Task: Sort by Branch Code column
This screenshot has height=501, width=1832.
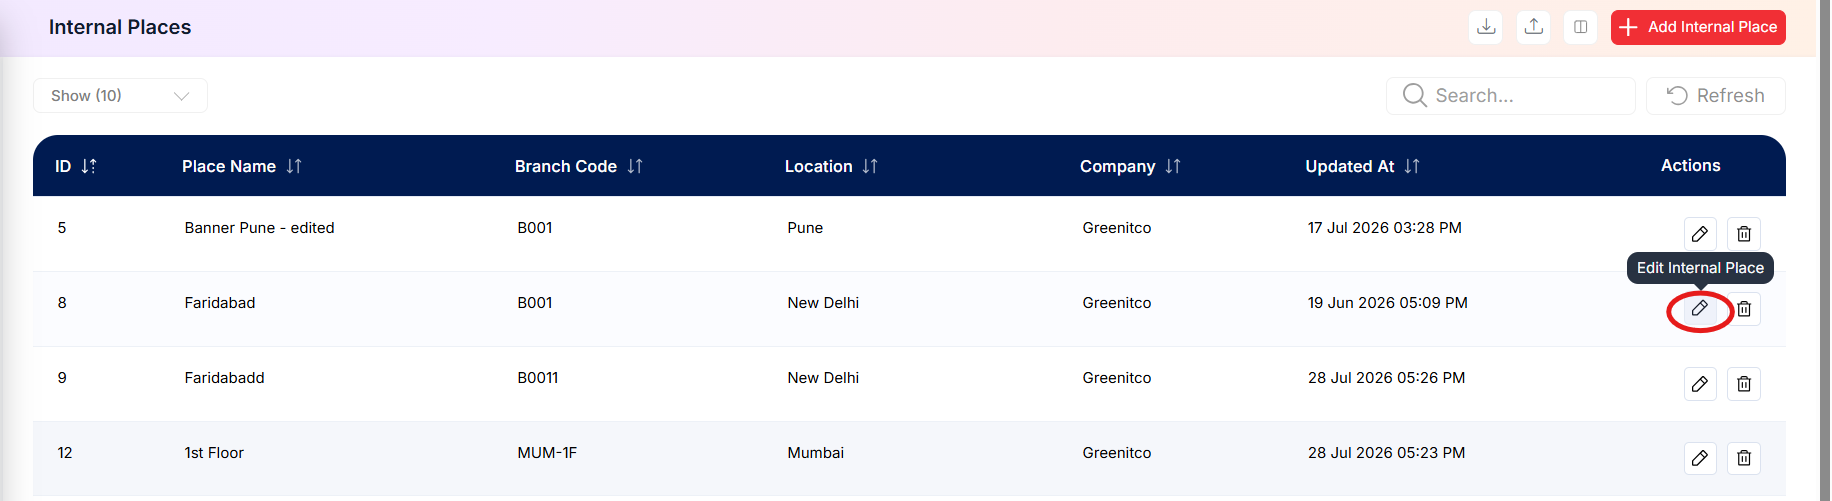Action: tap(579, 166)
